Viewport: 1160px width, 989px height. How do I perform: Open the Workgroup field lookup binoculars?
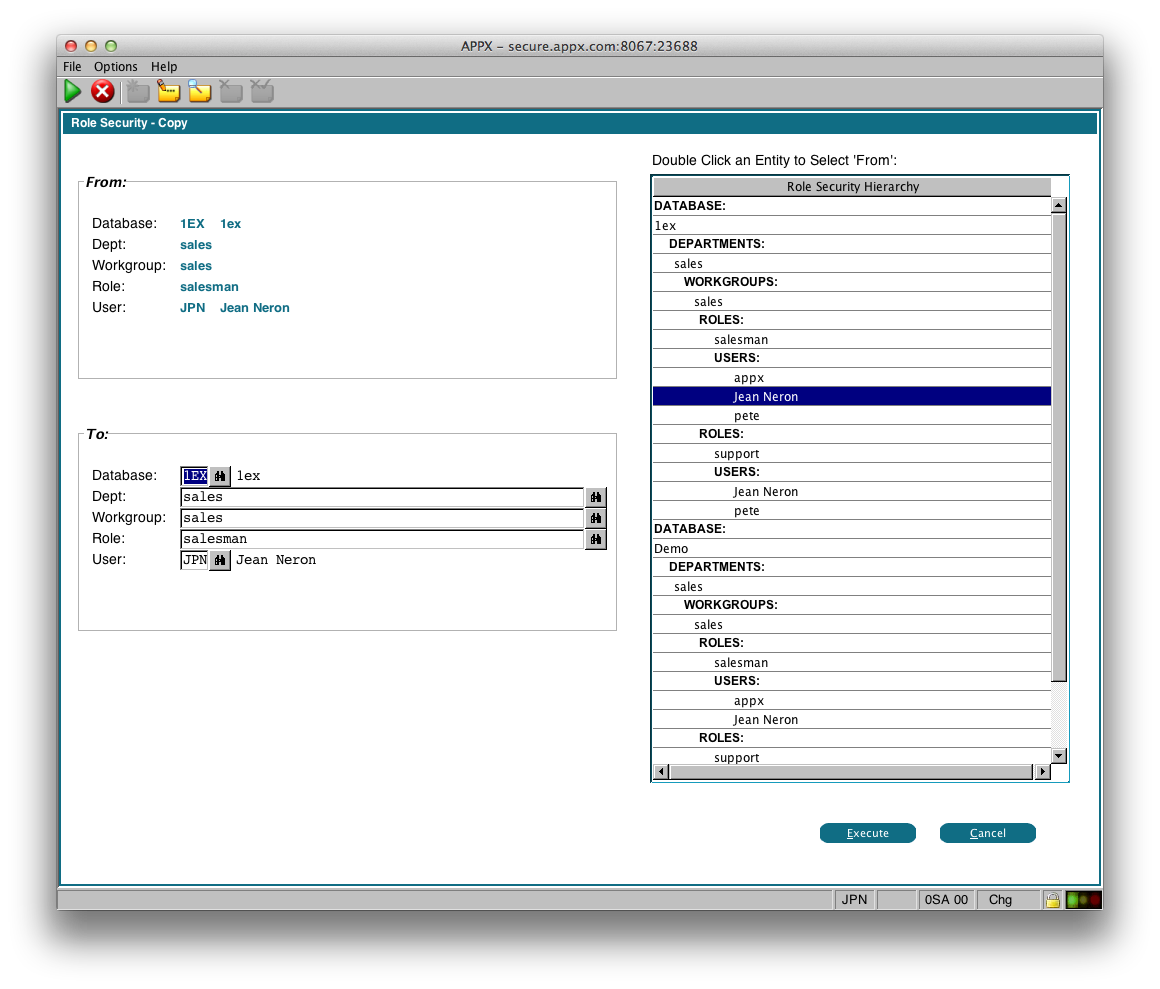pyautogui.click(x=595, y=518)
